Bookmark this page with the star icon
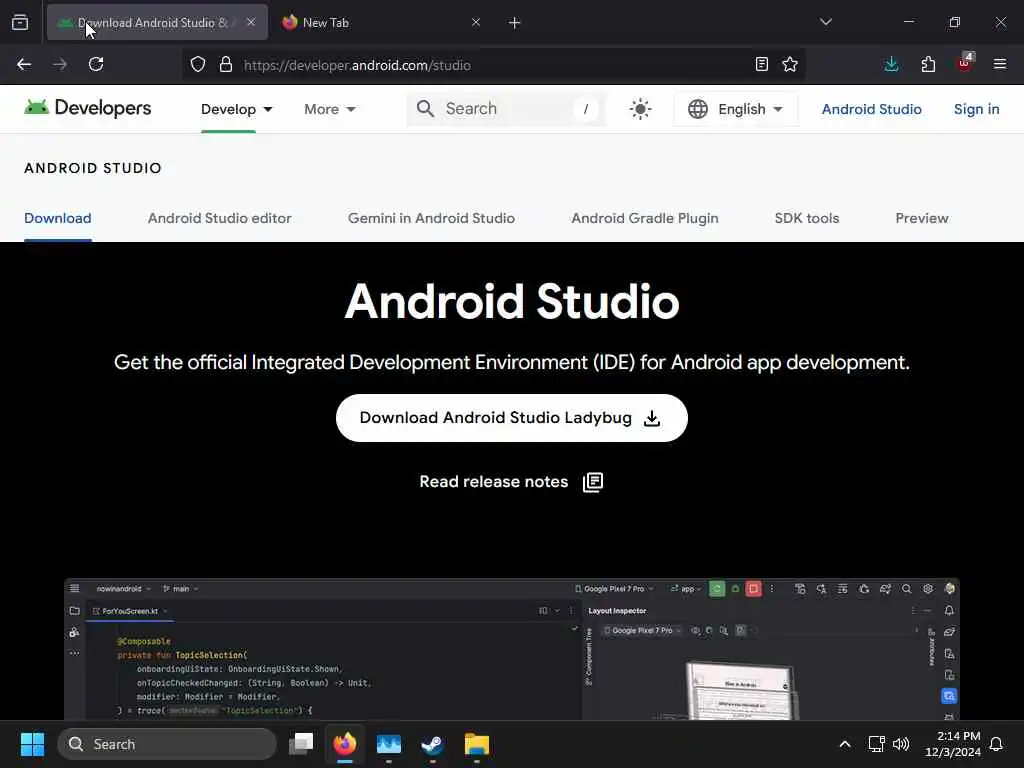 point(790,64)
